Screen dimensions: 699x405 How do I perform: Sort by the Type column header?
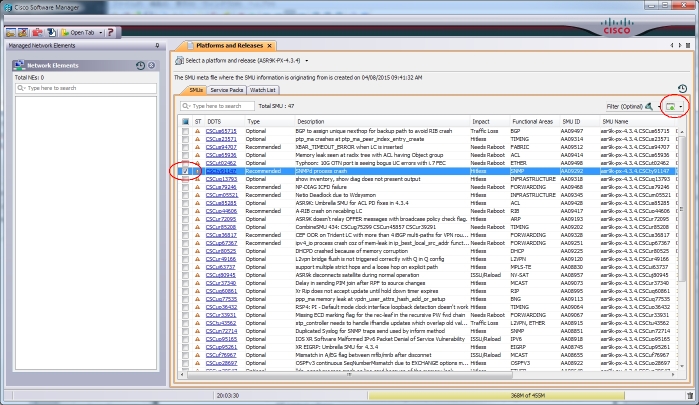[269, 121]
